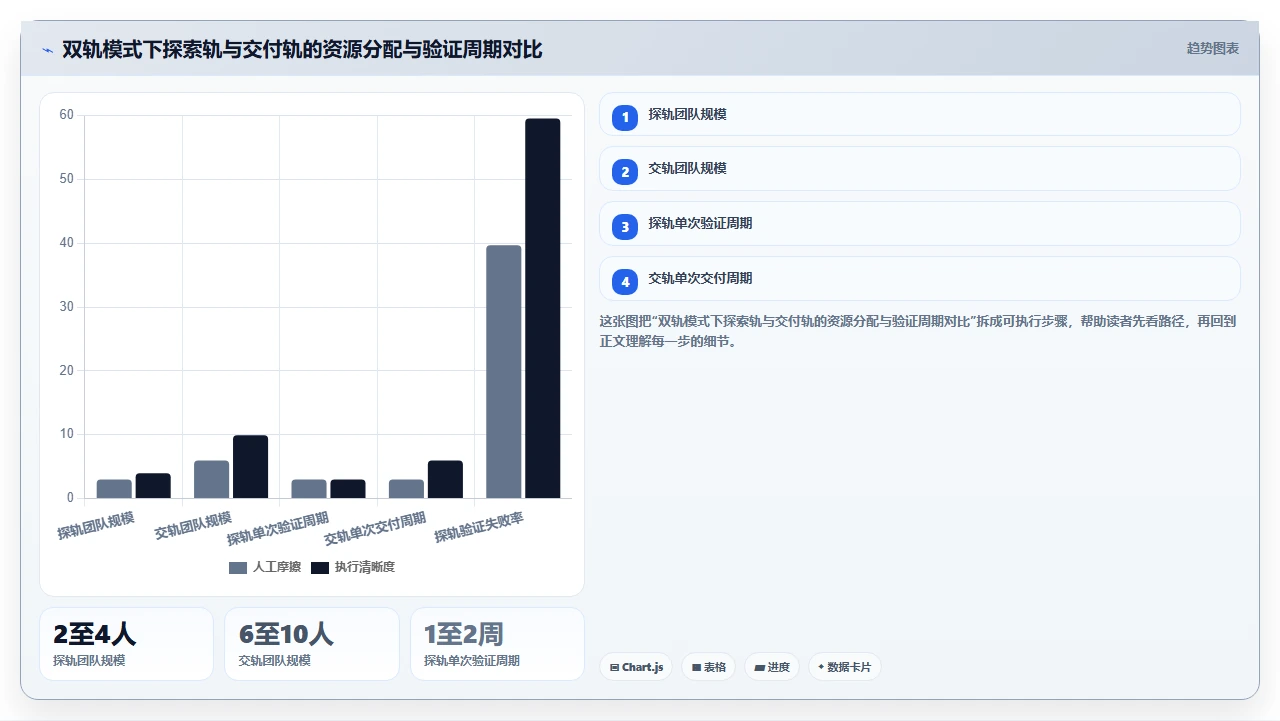
Task: Click the 探轨单次验证周期 axis label
Action: (x=278, y=529)
